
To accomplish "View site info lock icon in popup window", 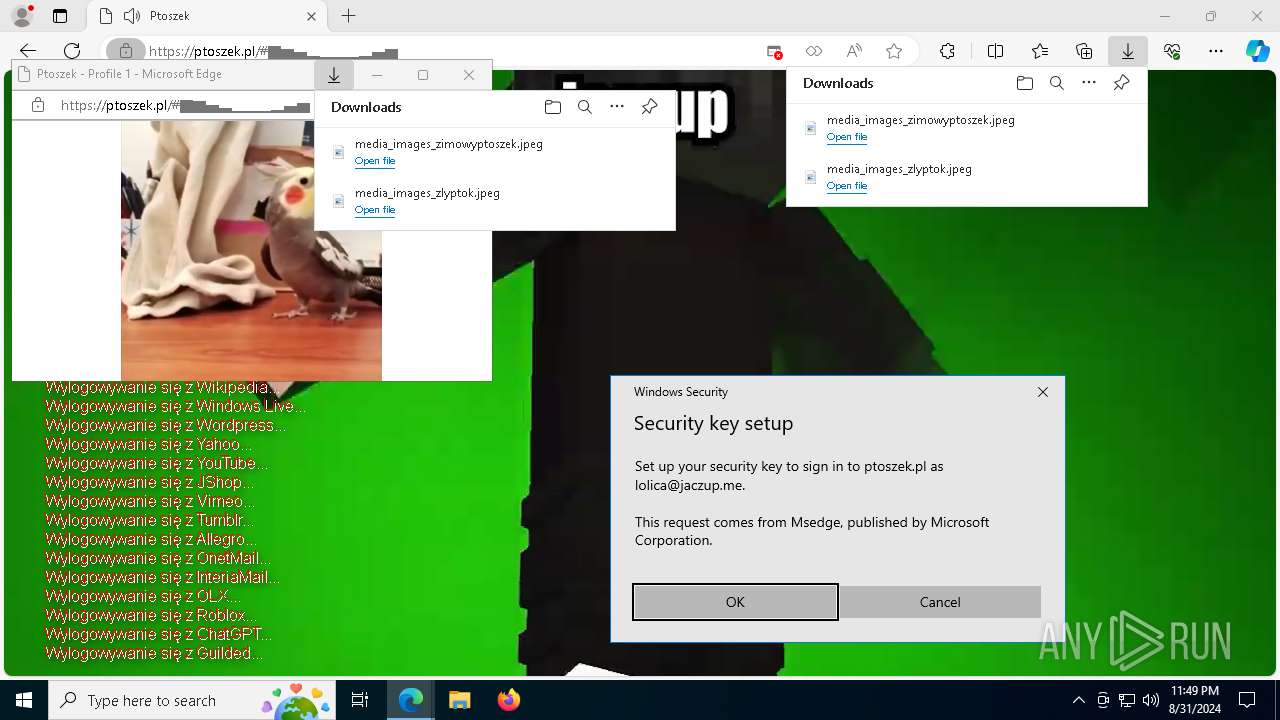I will pyautogui.click(x=38, y=105).
